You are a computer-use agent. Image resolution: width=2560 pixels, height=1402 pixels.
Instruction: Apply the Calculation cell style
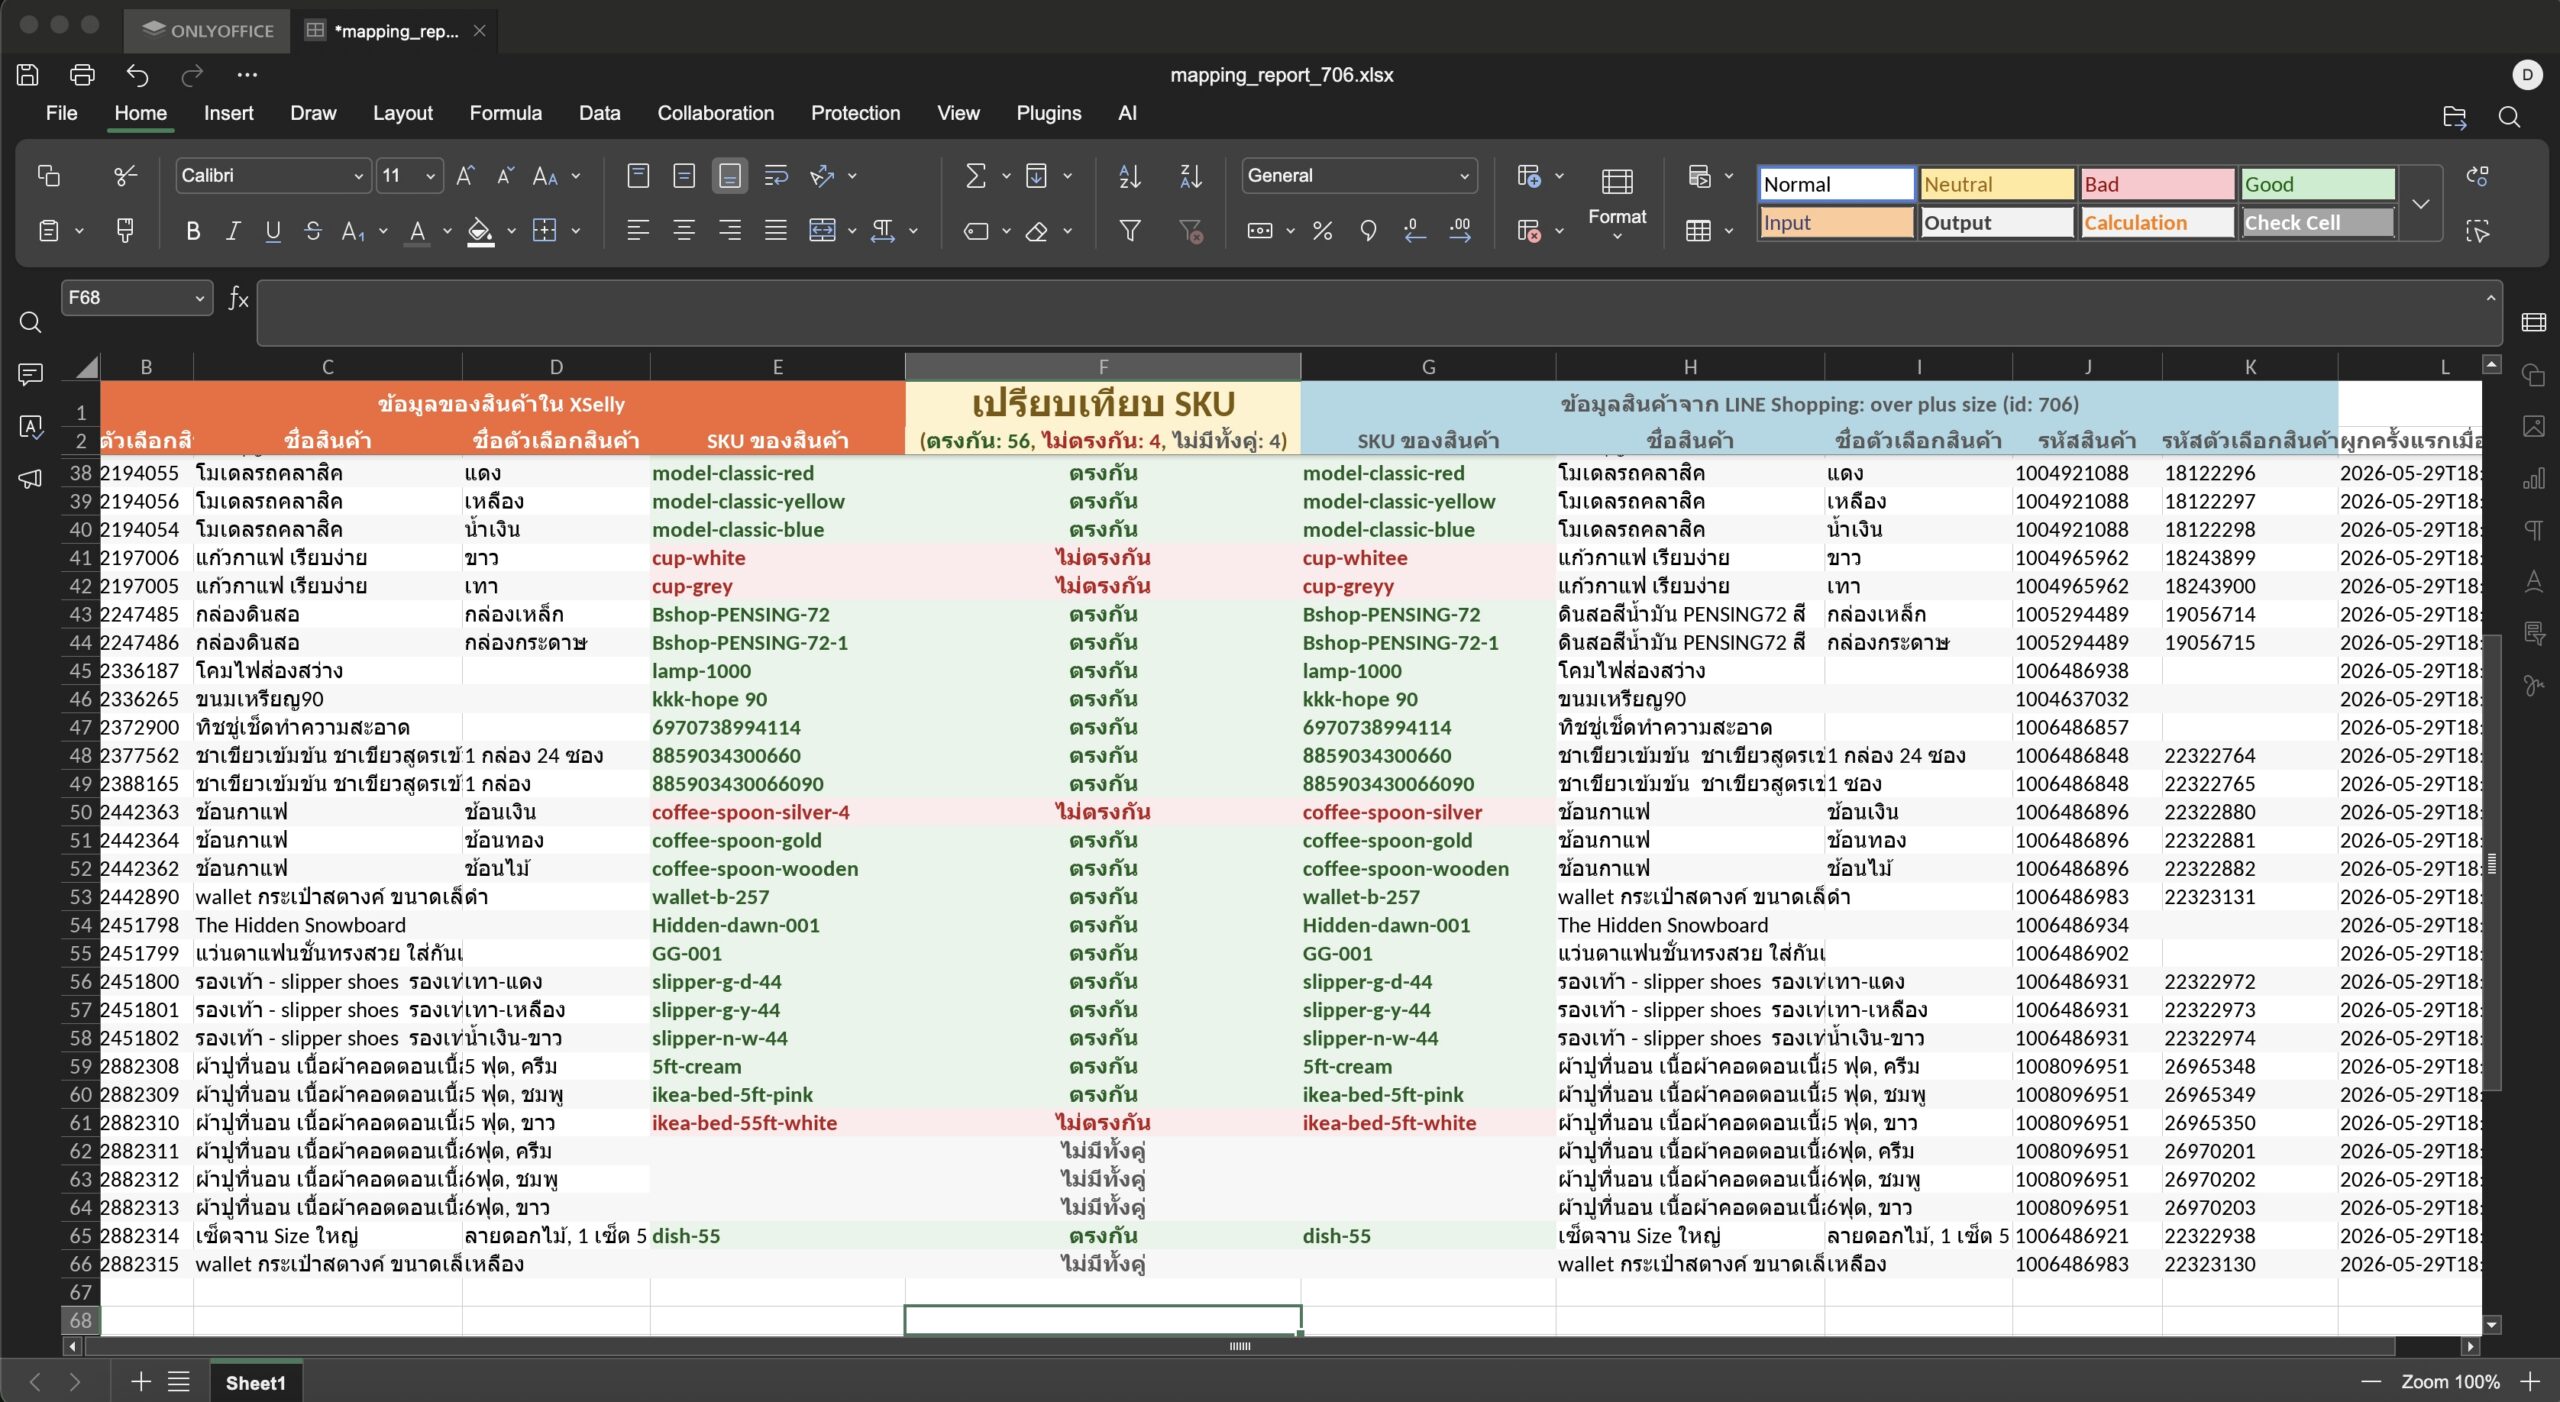coord(2156,223)
